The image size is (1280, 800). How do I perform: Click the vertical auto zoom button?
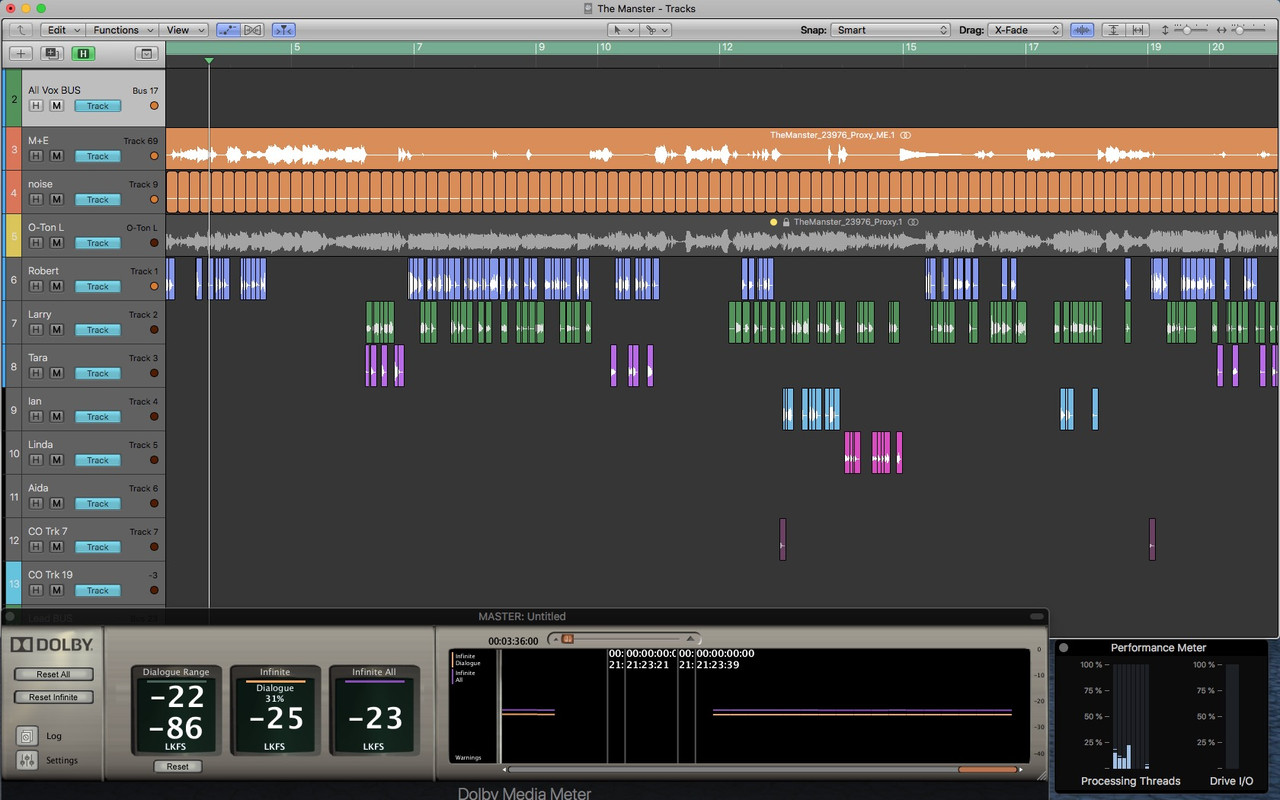pyautogui.click(x=1113, y=30)
